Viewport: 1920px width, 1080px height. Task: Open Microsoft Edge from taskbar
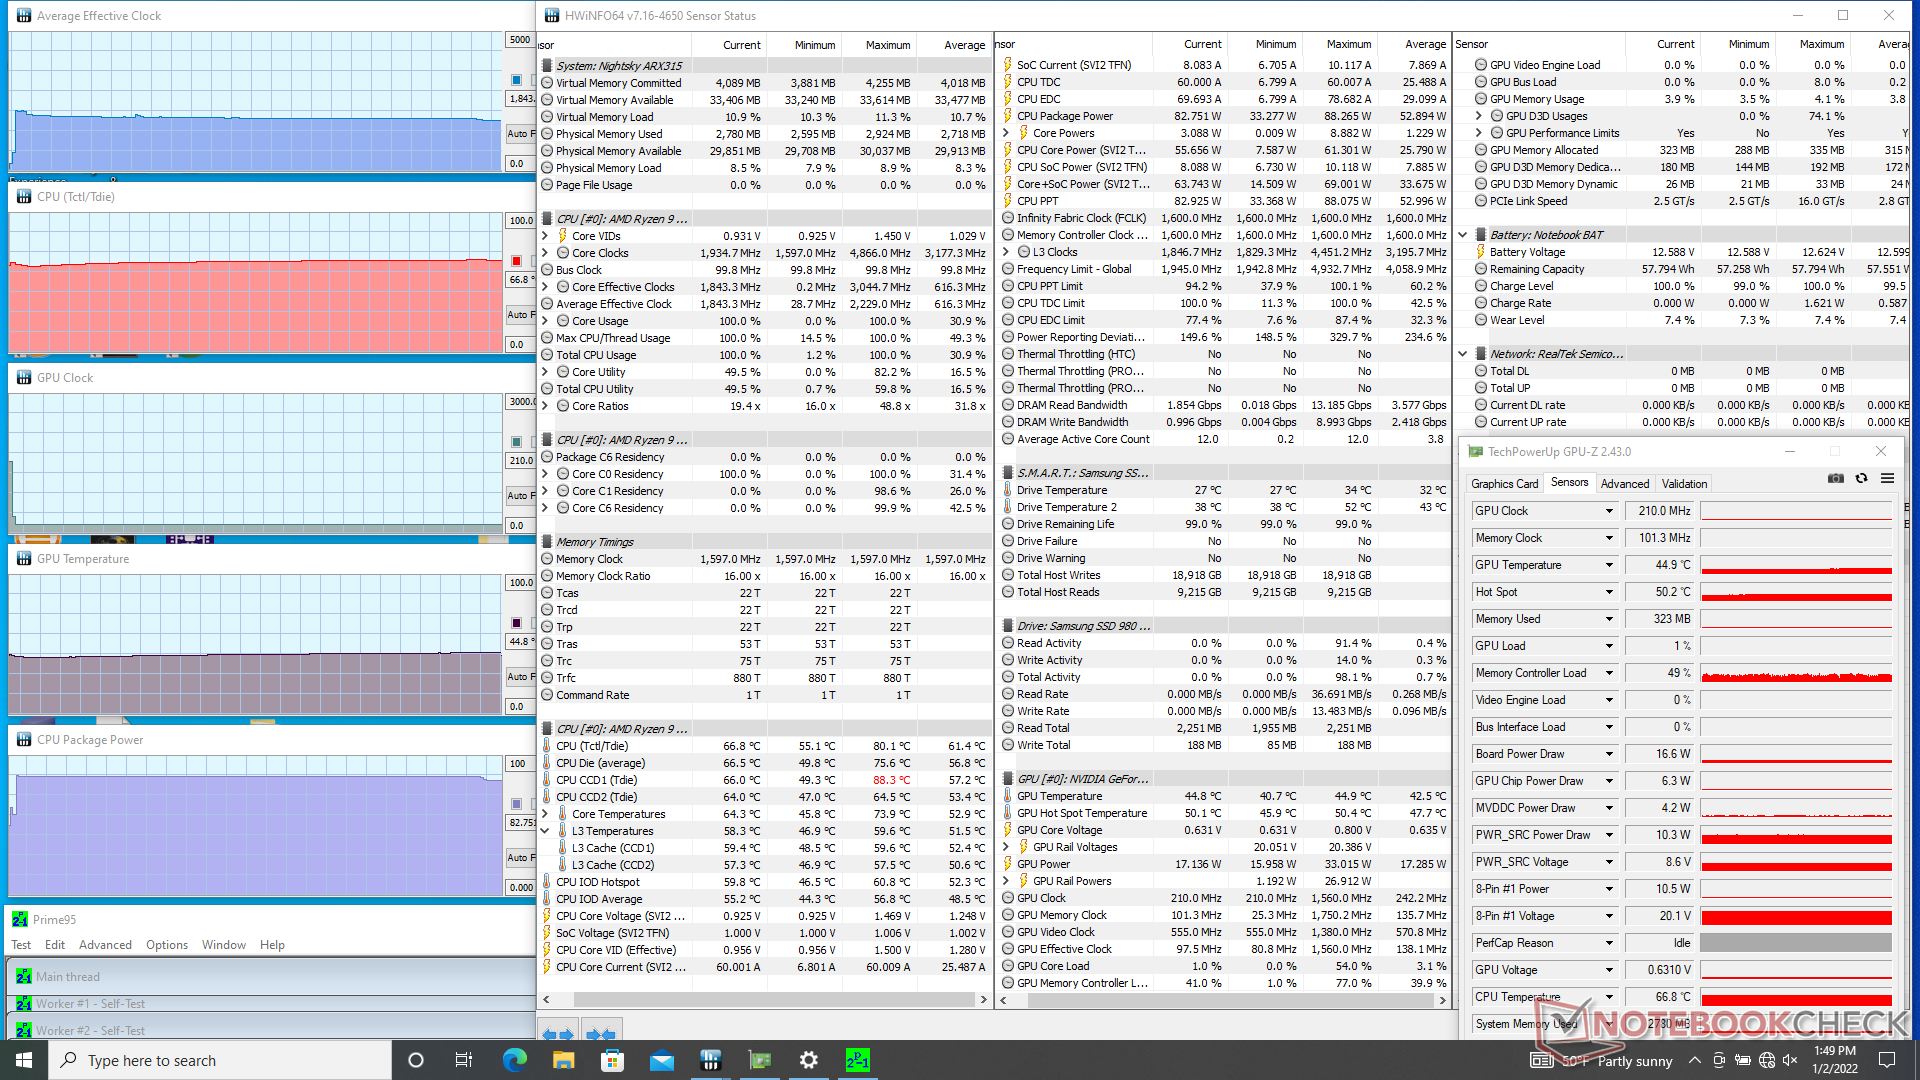(x=515, y=1060)
